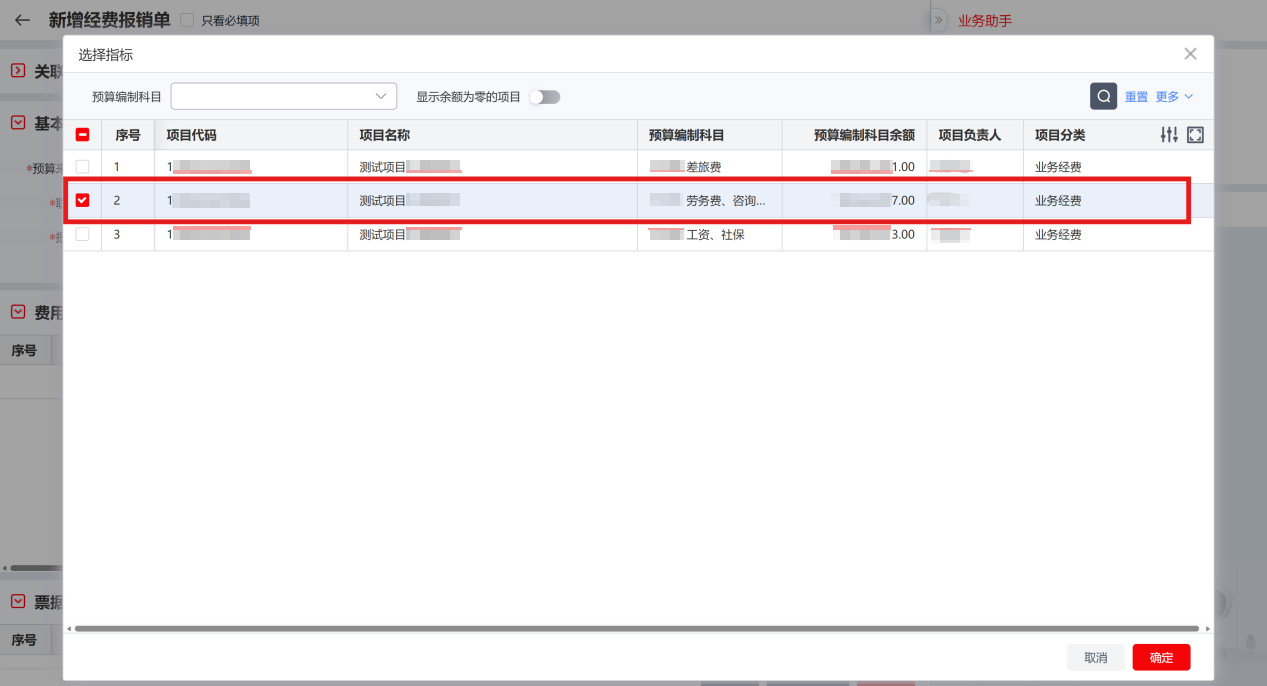Click the 确定 button
The width and height of the screenshot is (1267, 686).
point(1161,657)
